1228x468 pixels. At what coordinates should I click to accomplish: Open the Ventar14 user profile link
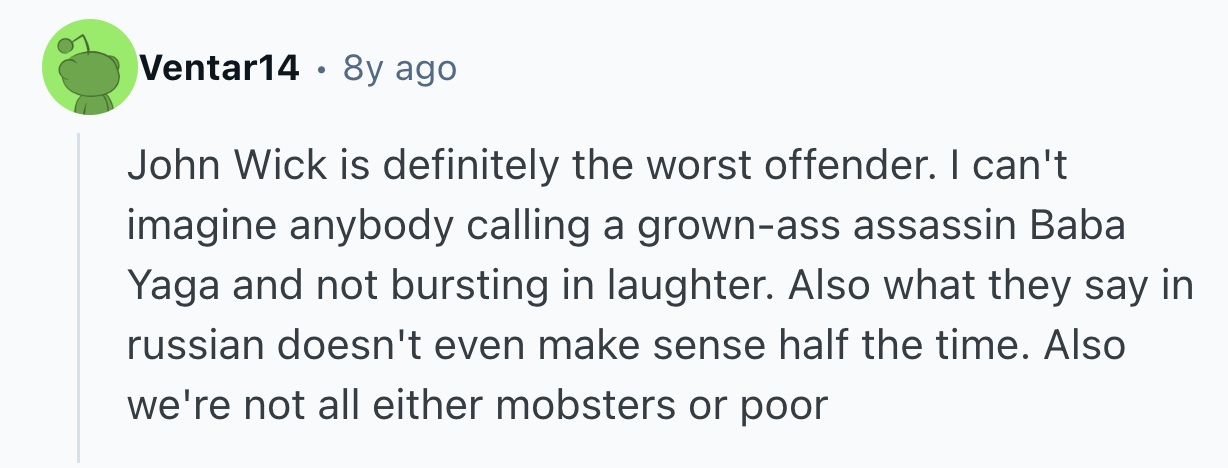(x=220, y=68)
